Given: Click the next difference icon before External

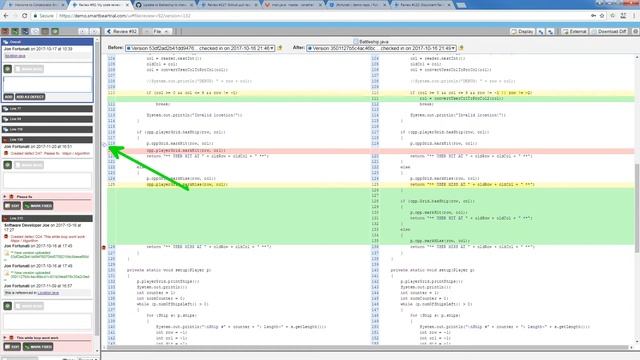Looking at the screenshot, I should [551, 31].
